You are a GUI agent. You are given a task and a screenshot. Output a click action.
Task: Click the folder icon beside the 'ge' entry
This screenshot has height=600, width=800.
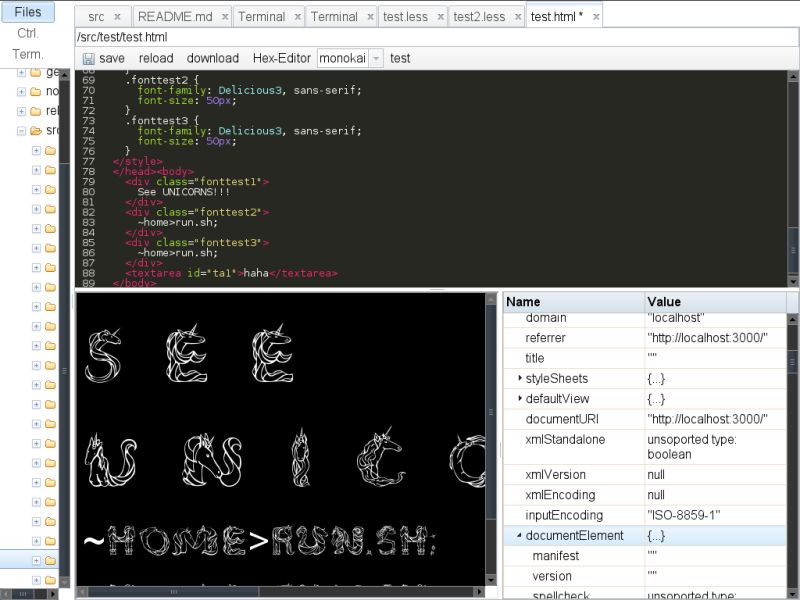(37, 72)
